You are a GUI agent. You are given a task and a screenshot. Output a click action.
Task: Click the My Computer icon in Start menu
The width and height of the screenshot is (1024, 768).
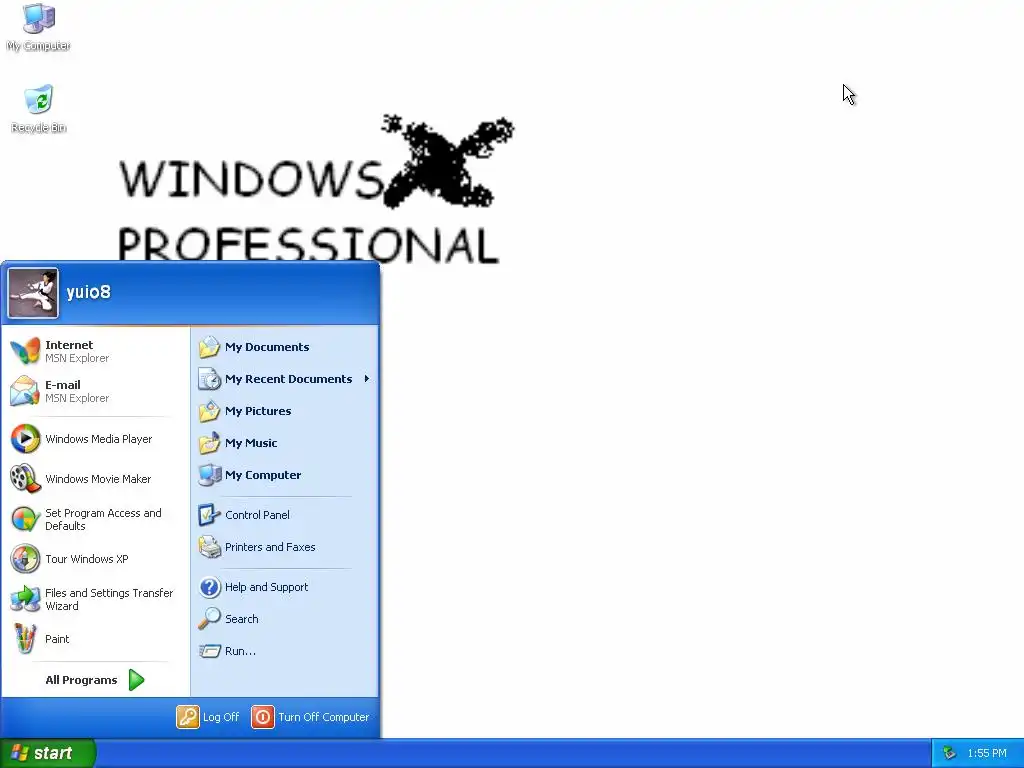pos(210,475)
